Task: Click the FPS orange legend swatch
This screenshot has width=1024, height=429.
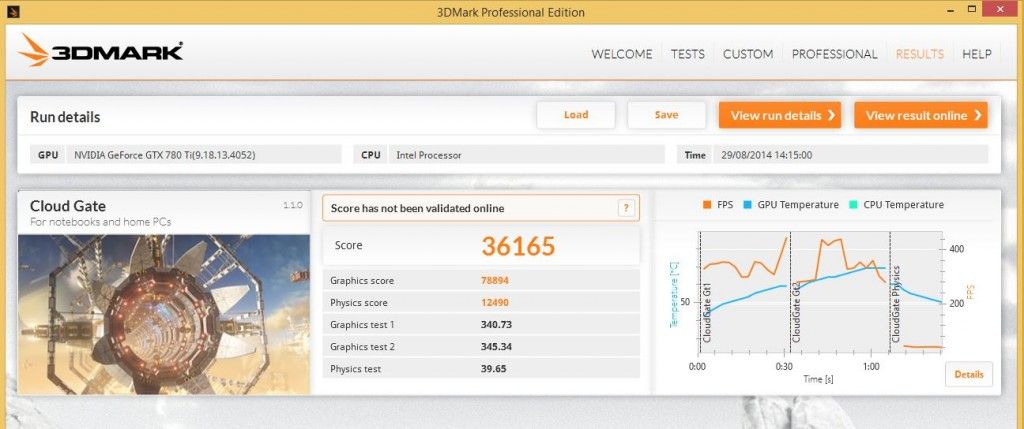Action: 707,204
